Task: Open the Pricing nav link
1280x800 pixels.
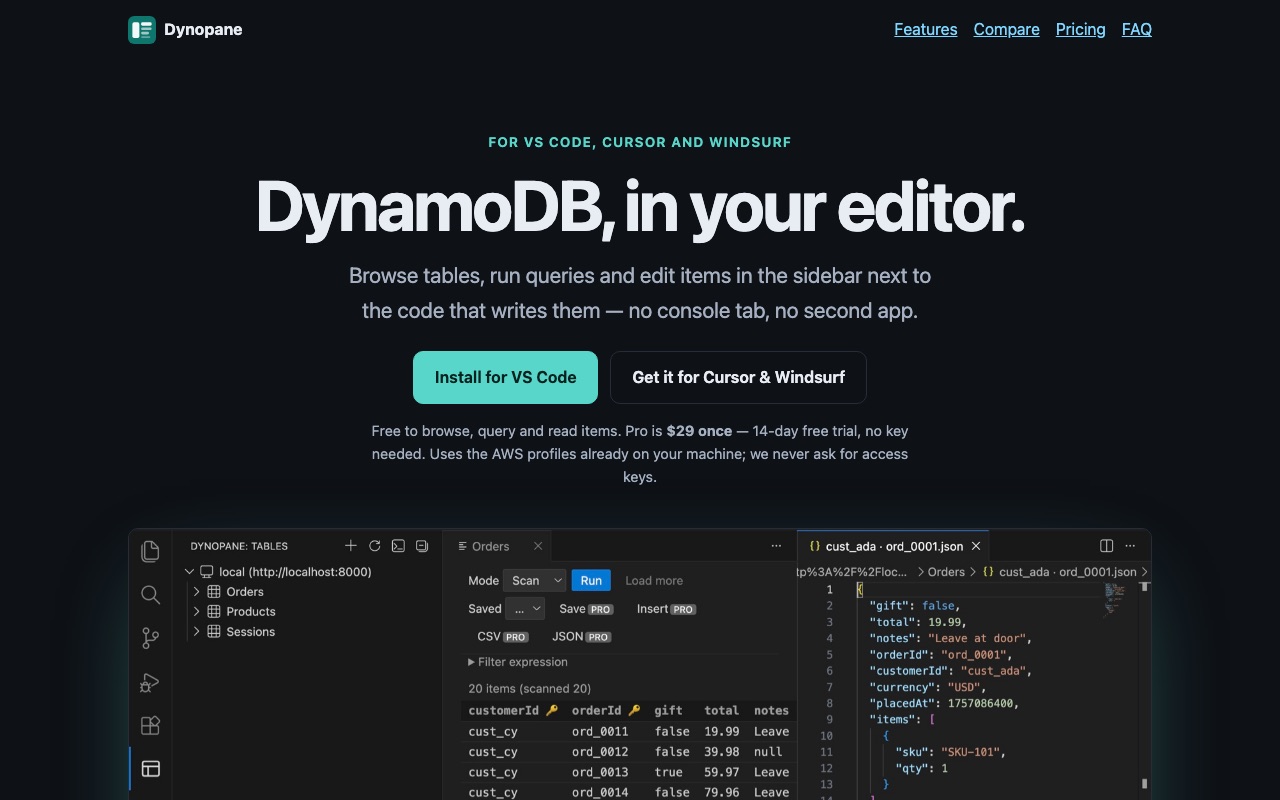Action: click(1081, 30)
